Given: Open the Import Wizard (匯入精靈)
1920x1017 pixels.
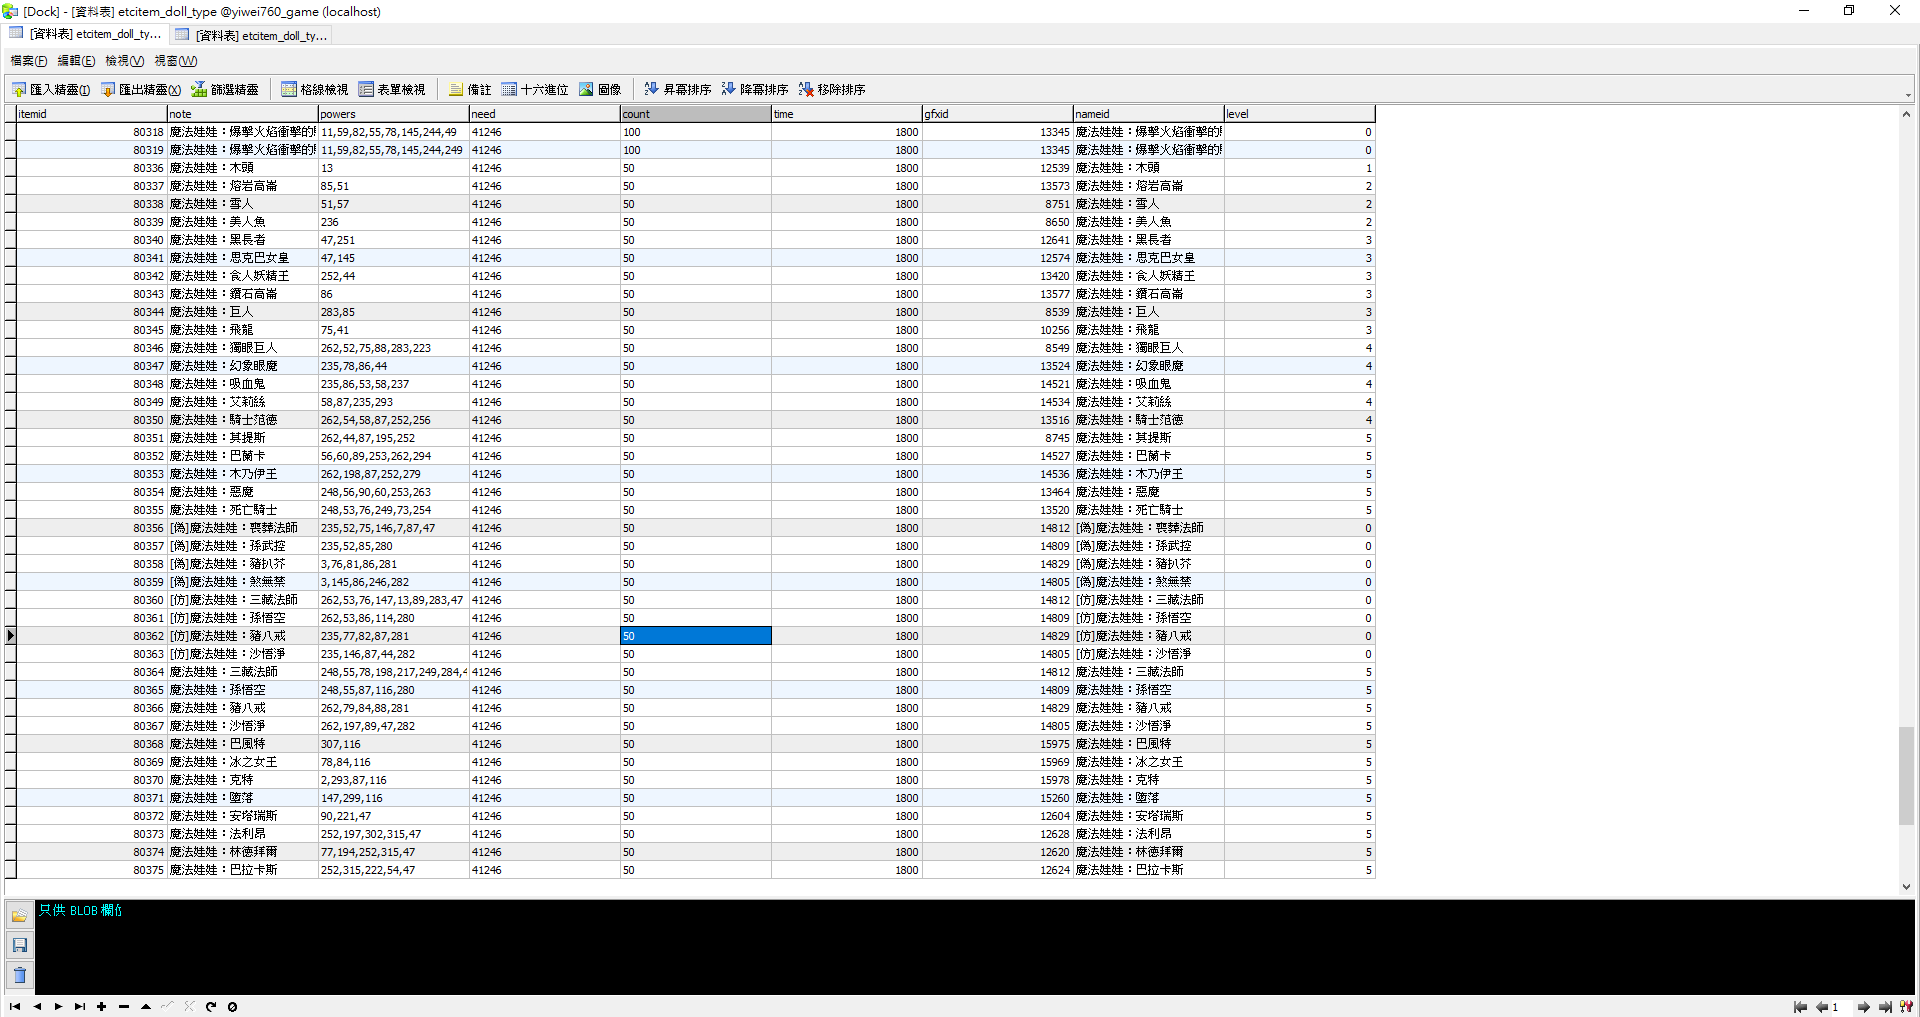Looking at the screenshot, I should click(51, 89).
